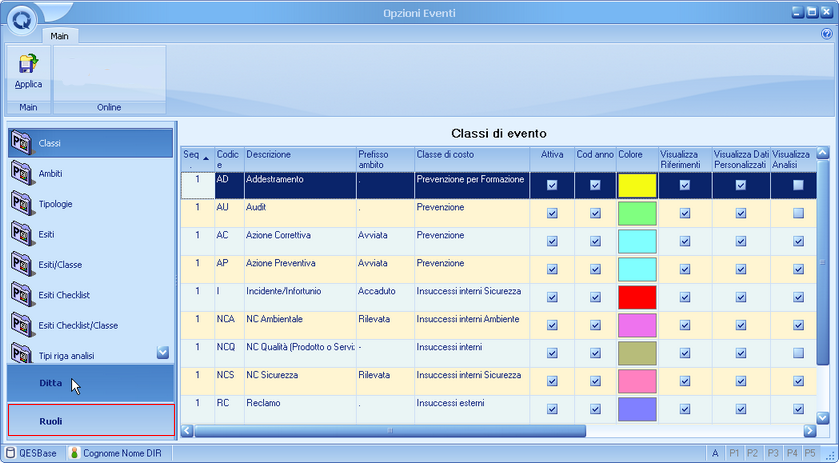Select the Classi navigation item
The image size is (839, 463).
tap(90, 143)
